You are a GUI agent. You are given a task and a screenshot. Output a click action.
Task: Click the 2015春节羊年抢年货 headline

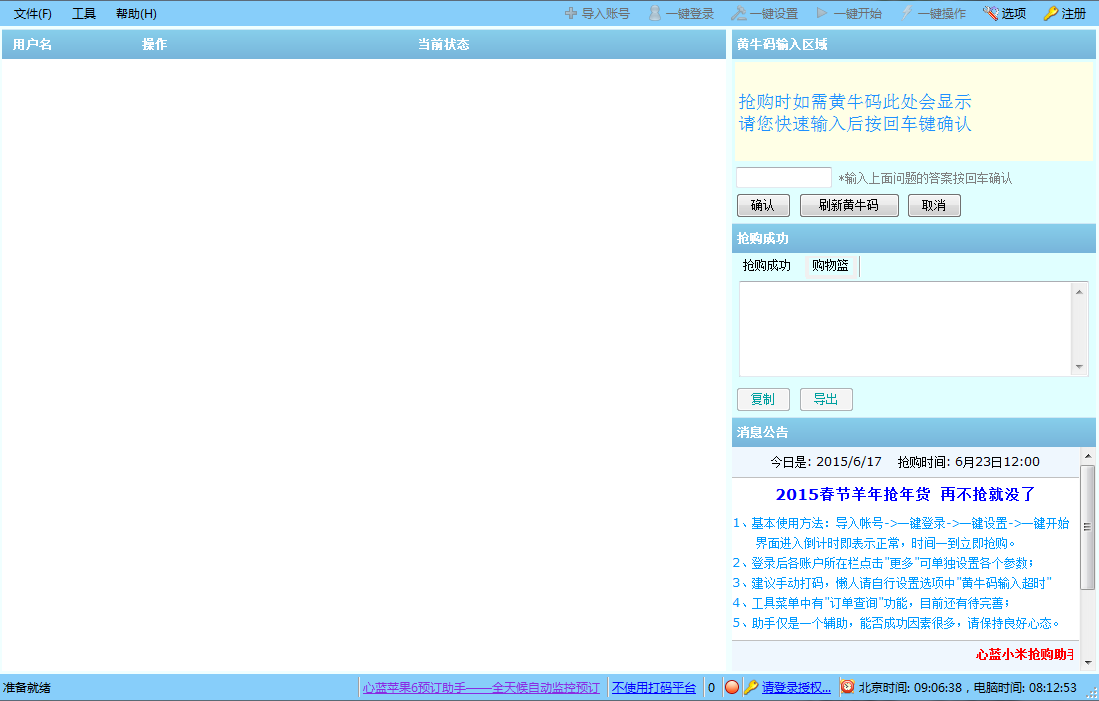point(905,494)
